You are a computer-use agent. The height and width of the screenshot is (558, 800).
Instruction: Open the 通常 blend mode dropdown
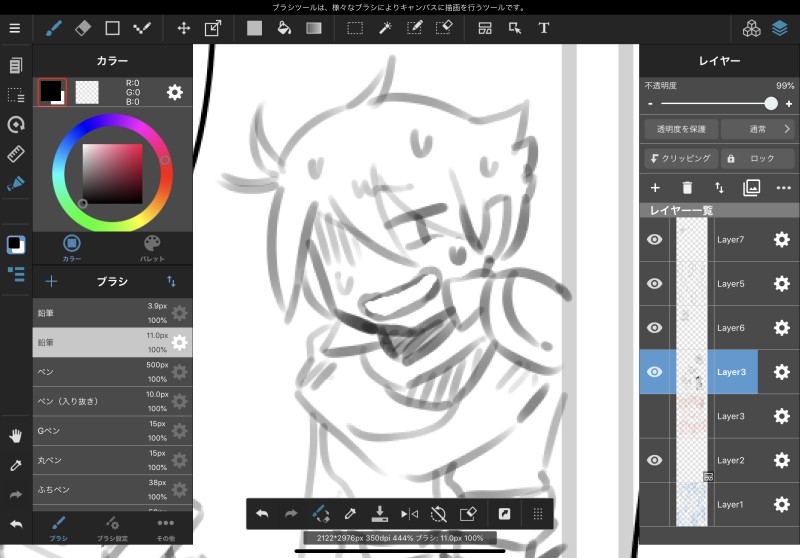(758, 129)
